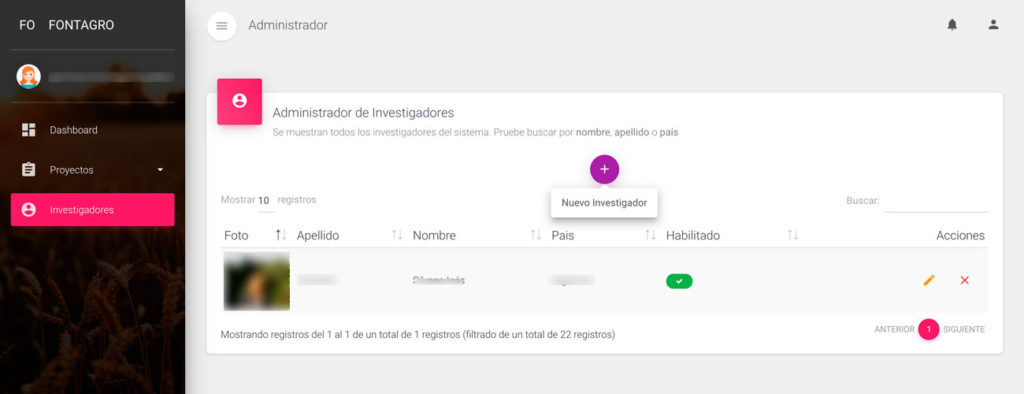The height and width of the screenshot is (394, 1024).
Task: Click the Administrador de Investigadores heading
Action: (363, 112)
